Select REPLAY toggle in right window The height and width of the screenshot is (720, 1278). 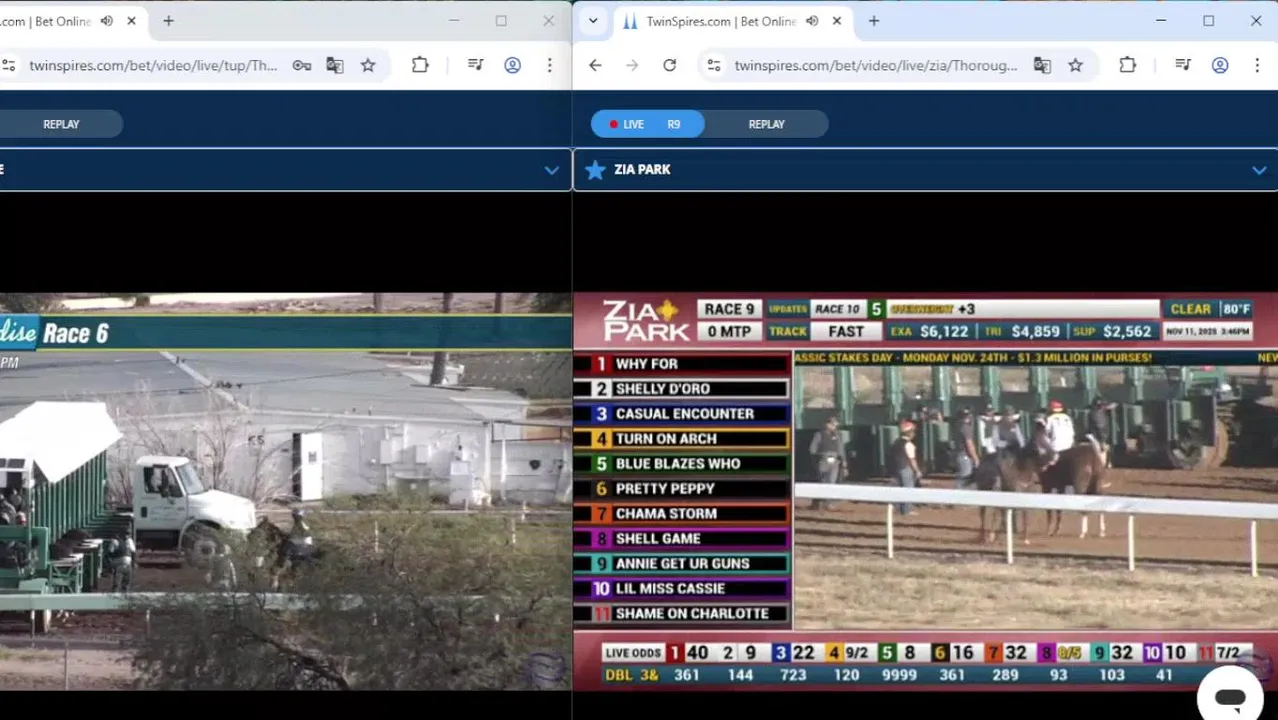(x=767, y=124)
